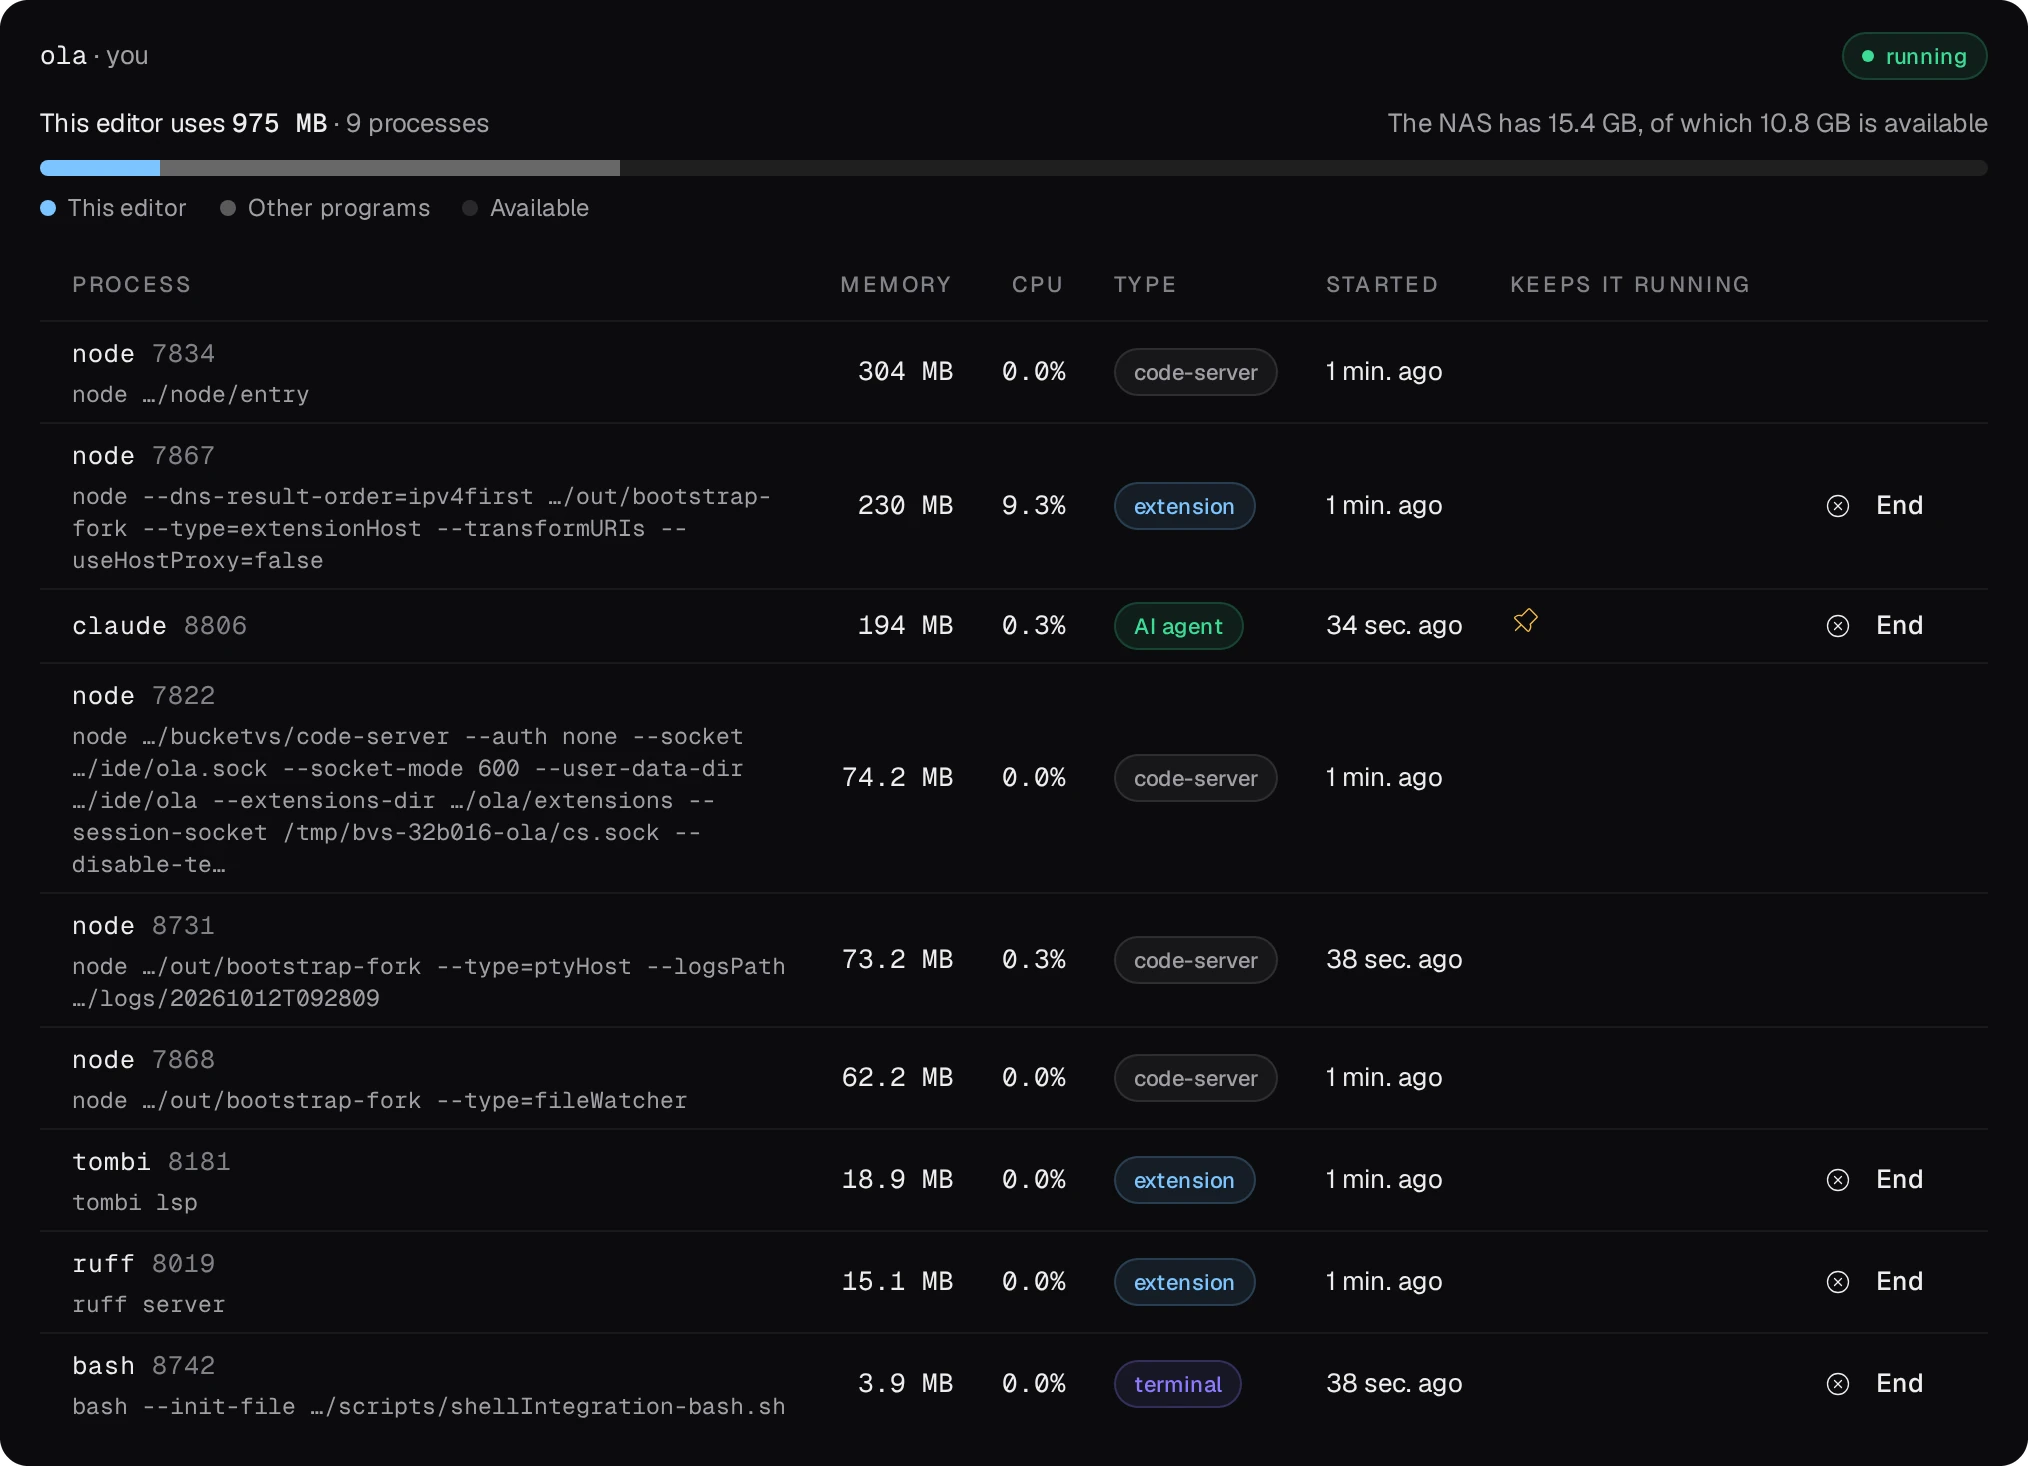End the node 7867 extension host process
The image size is (2028, 1466).
coord(1875,506)
